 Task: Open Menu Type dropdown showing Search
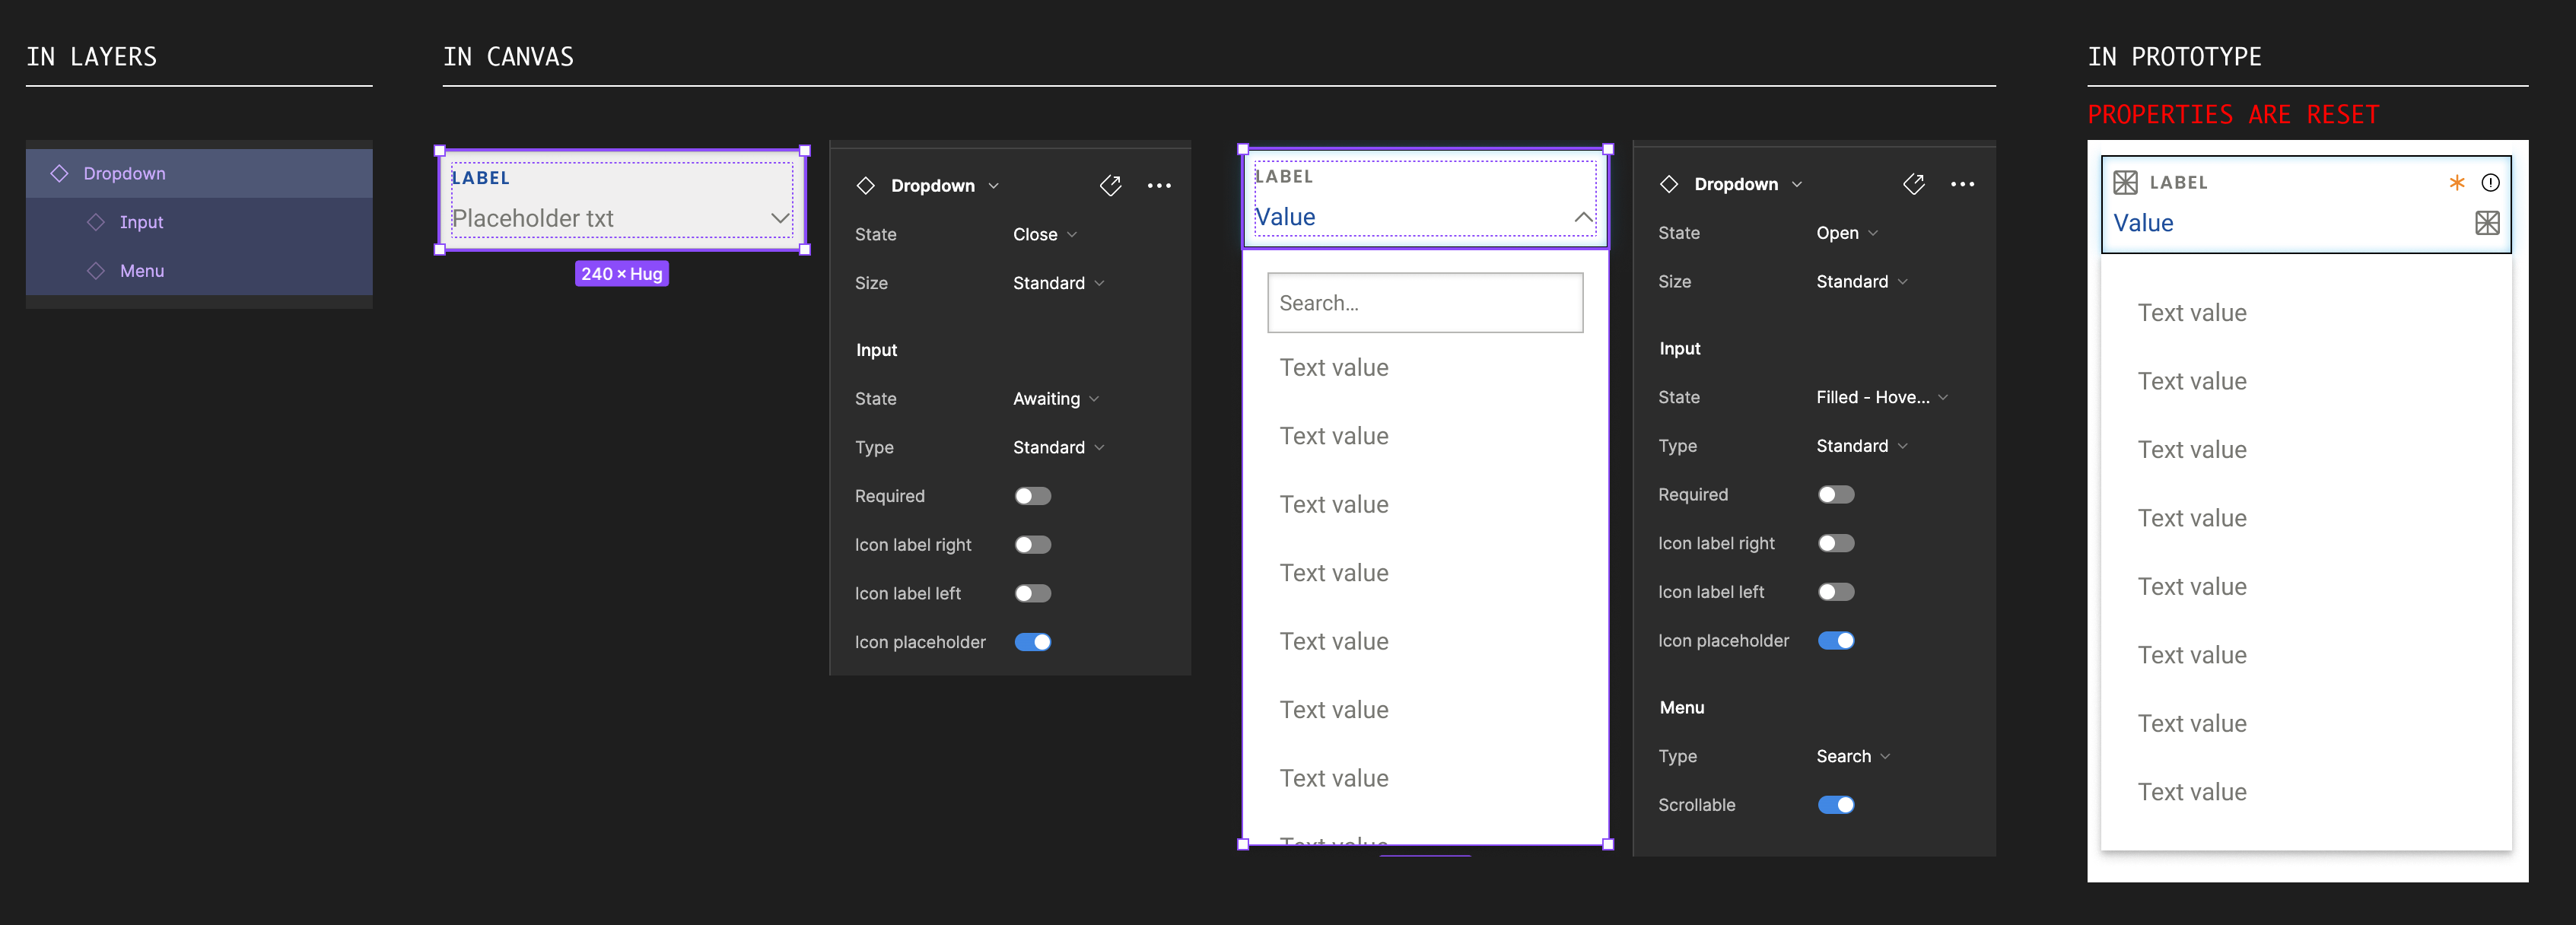tap(1853, 756)
